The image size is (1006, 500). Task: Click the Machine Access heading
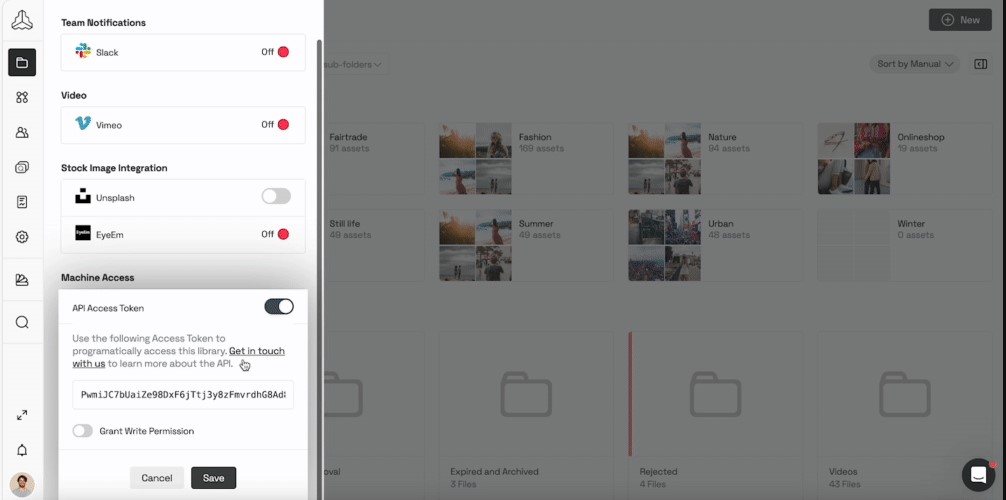98,277
